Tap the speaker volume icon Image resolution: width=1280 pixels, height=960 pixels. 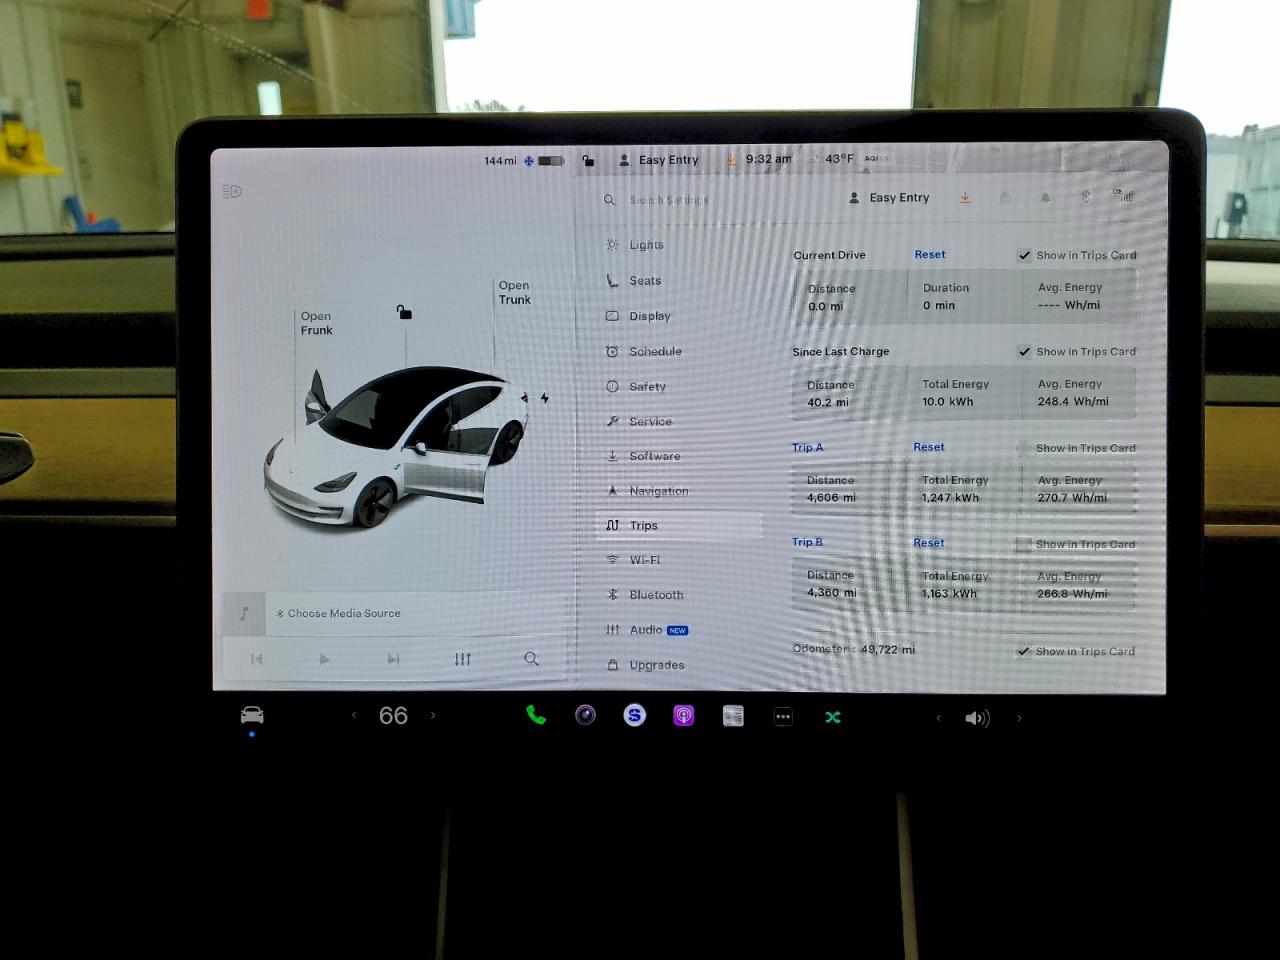[x=976, y=718]
